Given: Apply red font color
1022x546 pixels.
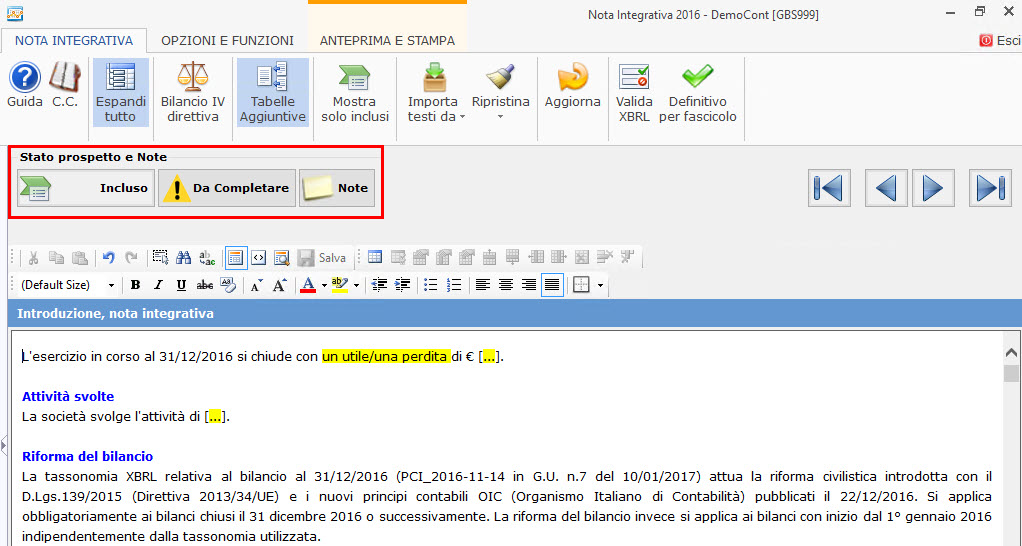Looking at the screenshot, I should (308, 285).
